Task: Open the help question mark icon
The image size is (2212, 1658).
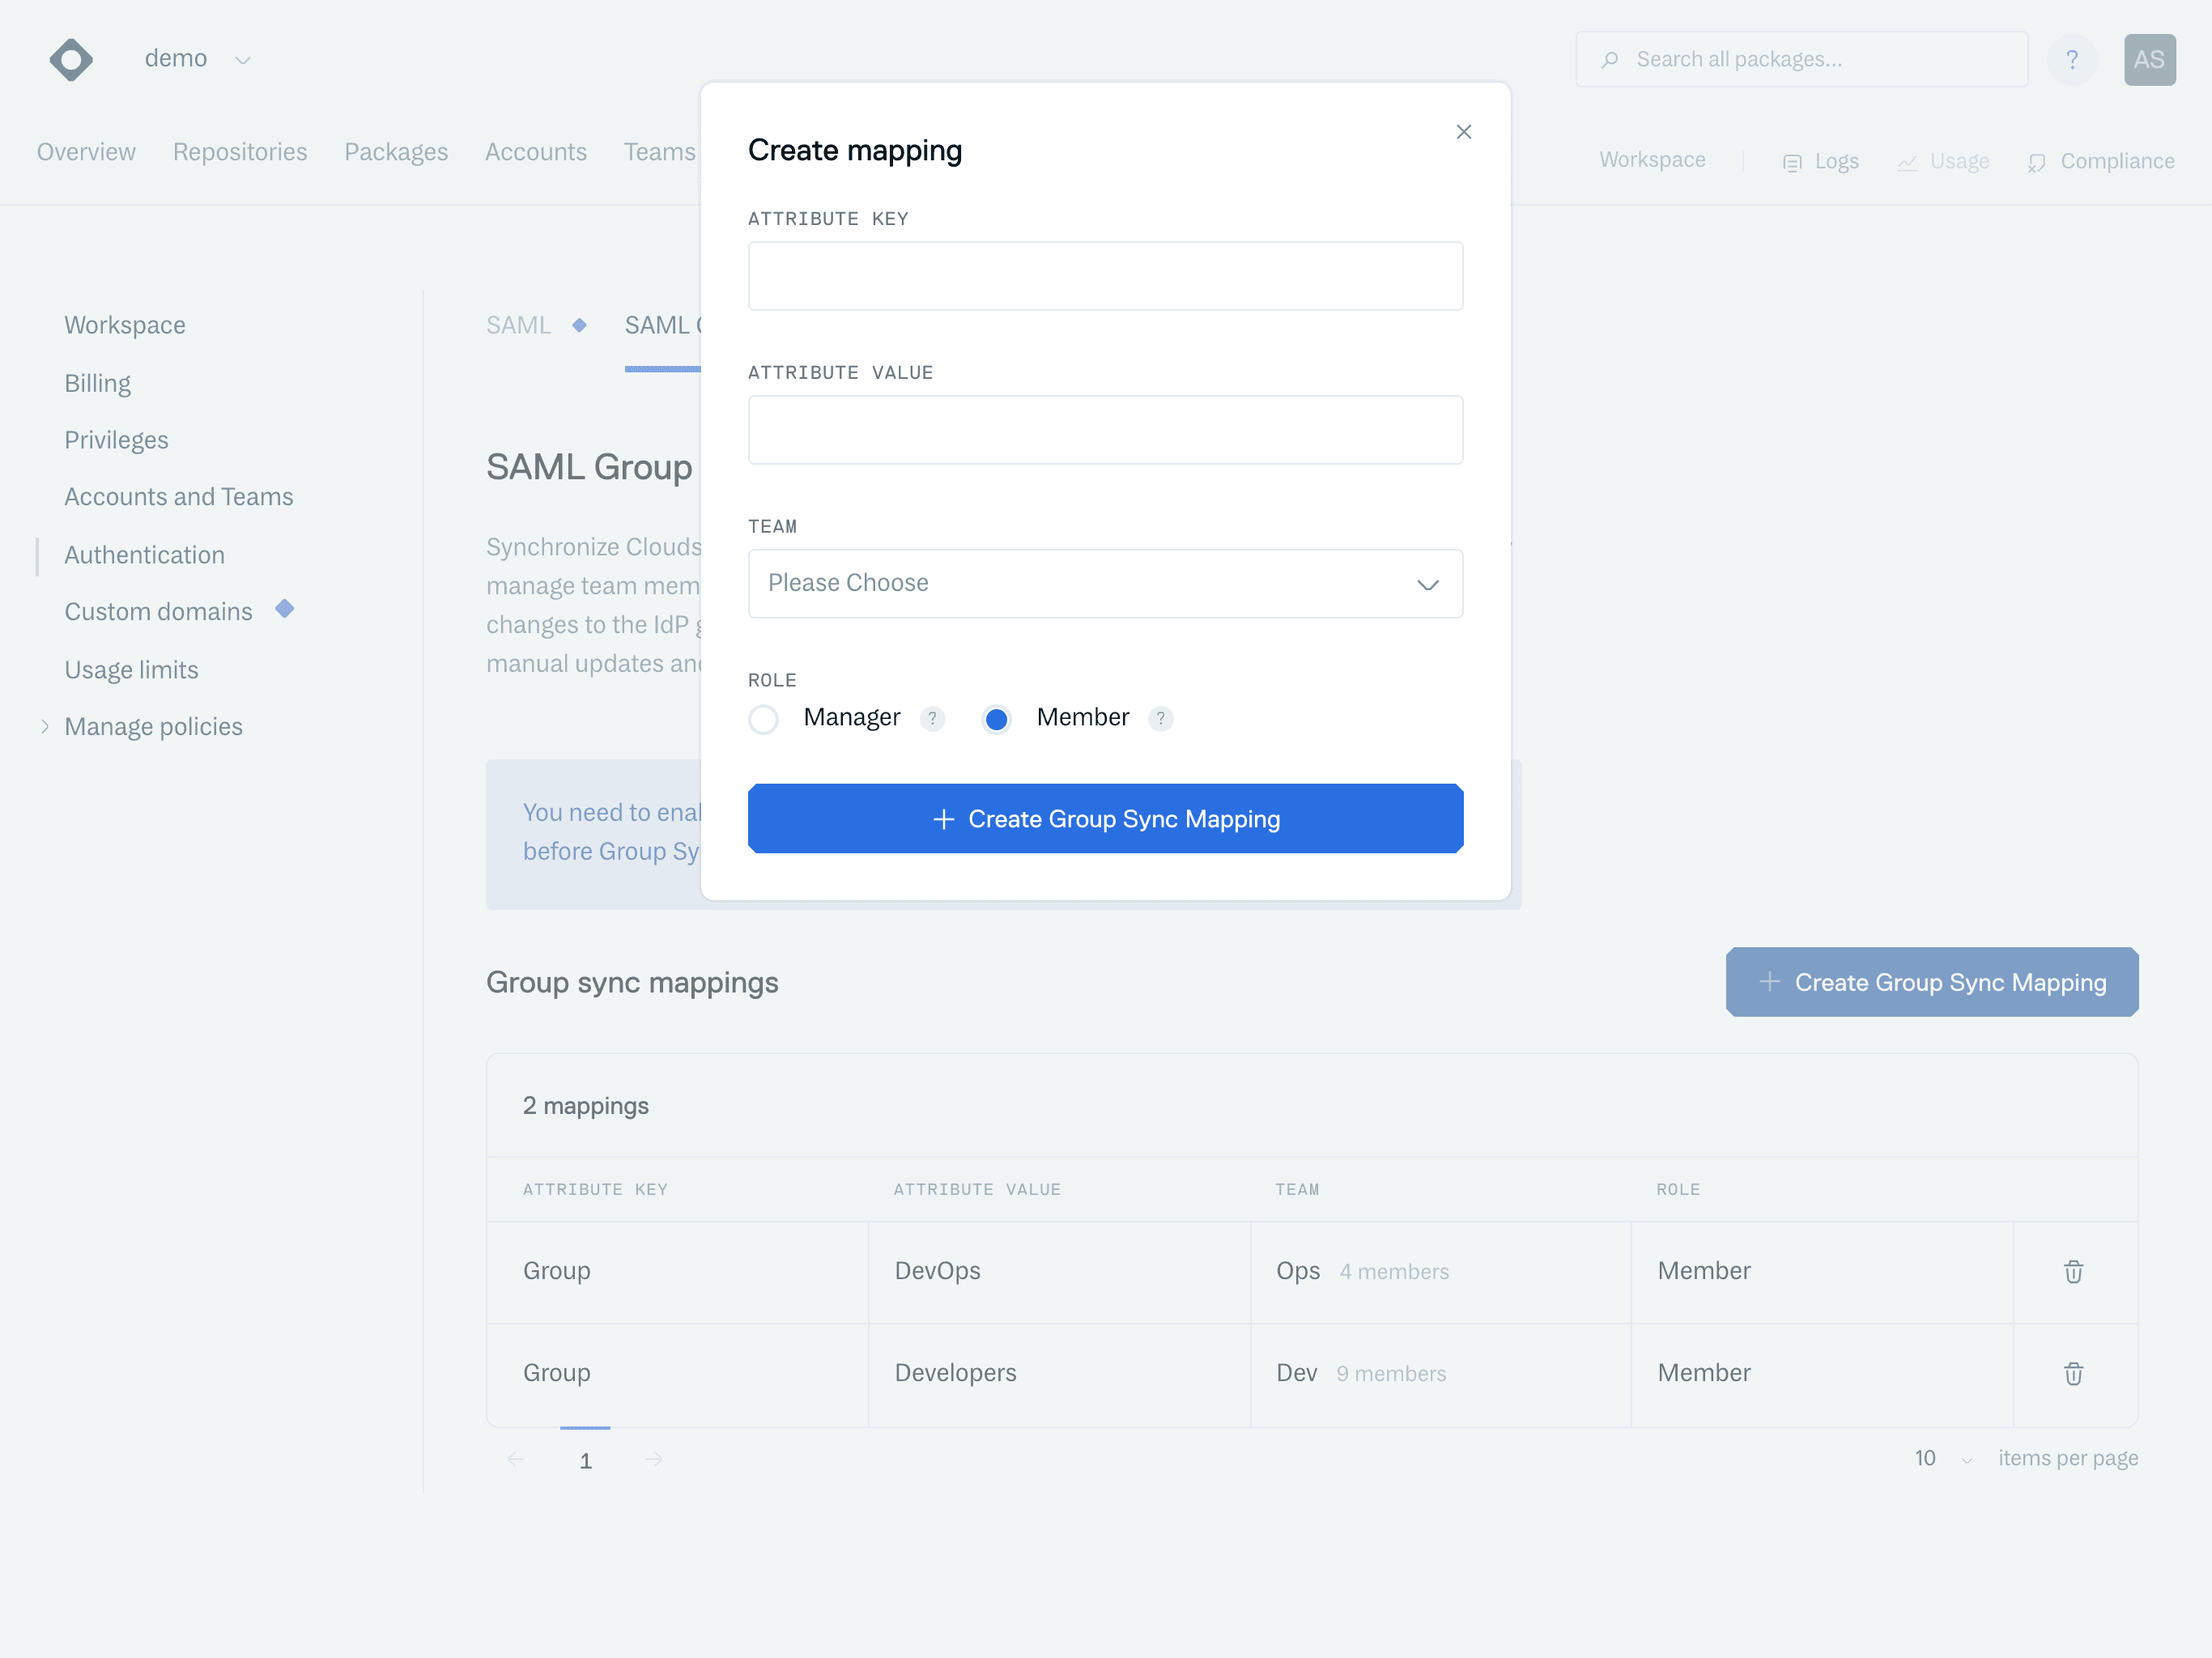Action: pos(2071,60)
